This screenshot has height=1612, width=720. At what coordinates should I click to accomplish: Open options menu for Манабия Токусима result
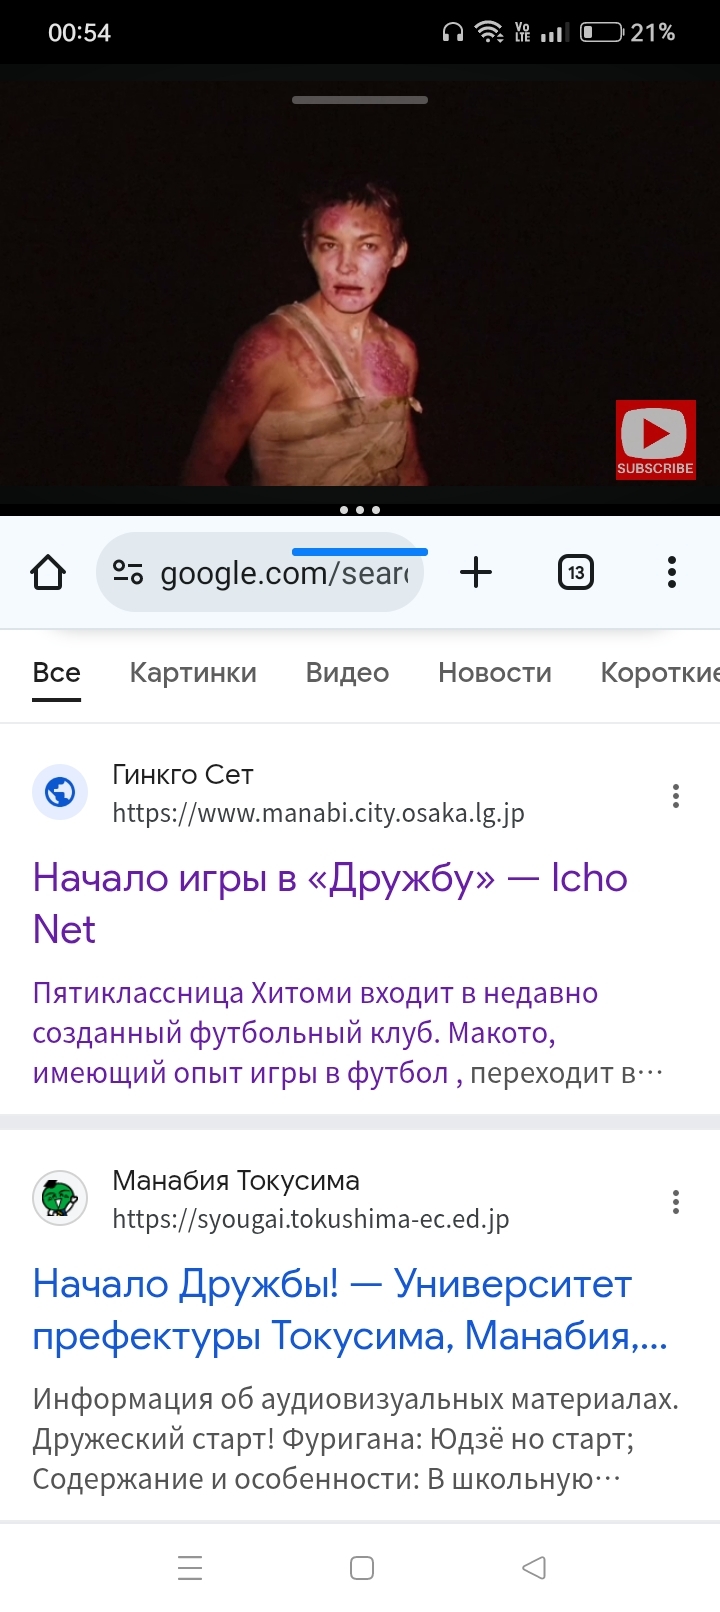(x=676, y=1202)
